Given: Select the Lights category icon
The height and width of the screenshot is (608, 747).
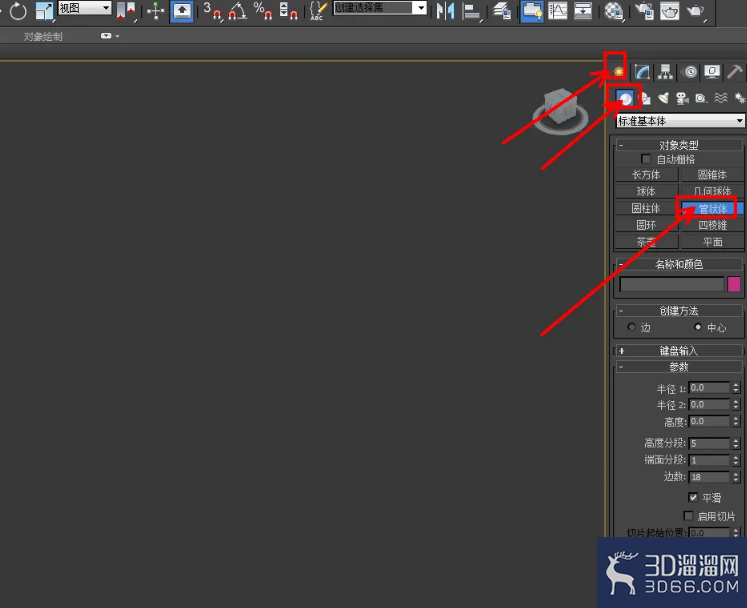Looking at the screenshot, I should [x=664, y=98].
